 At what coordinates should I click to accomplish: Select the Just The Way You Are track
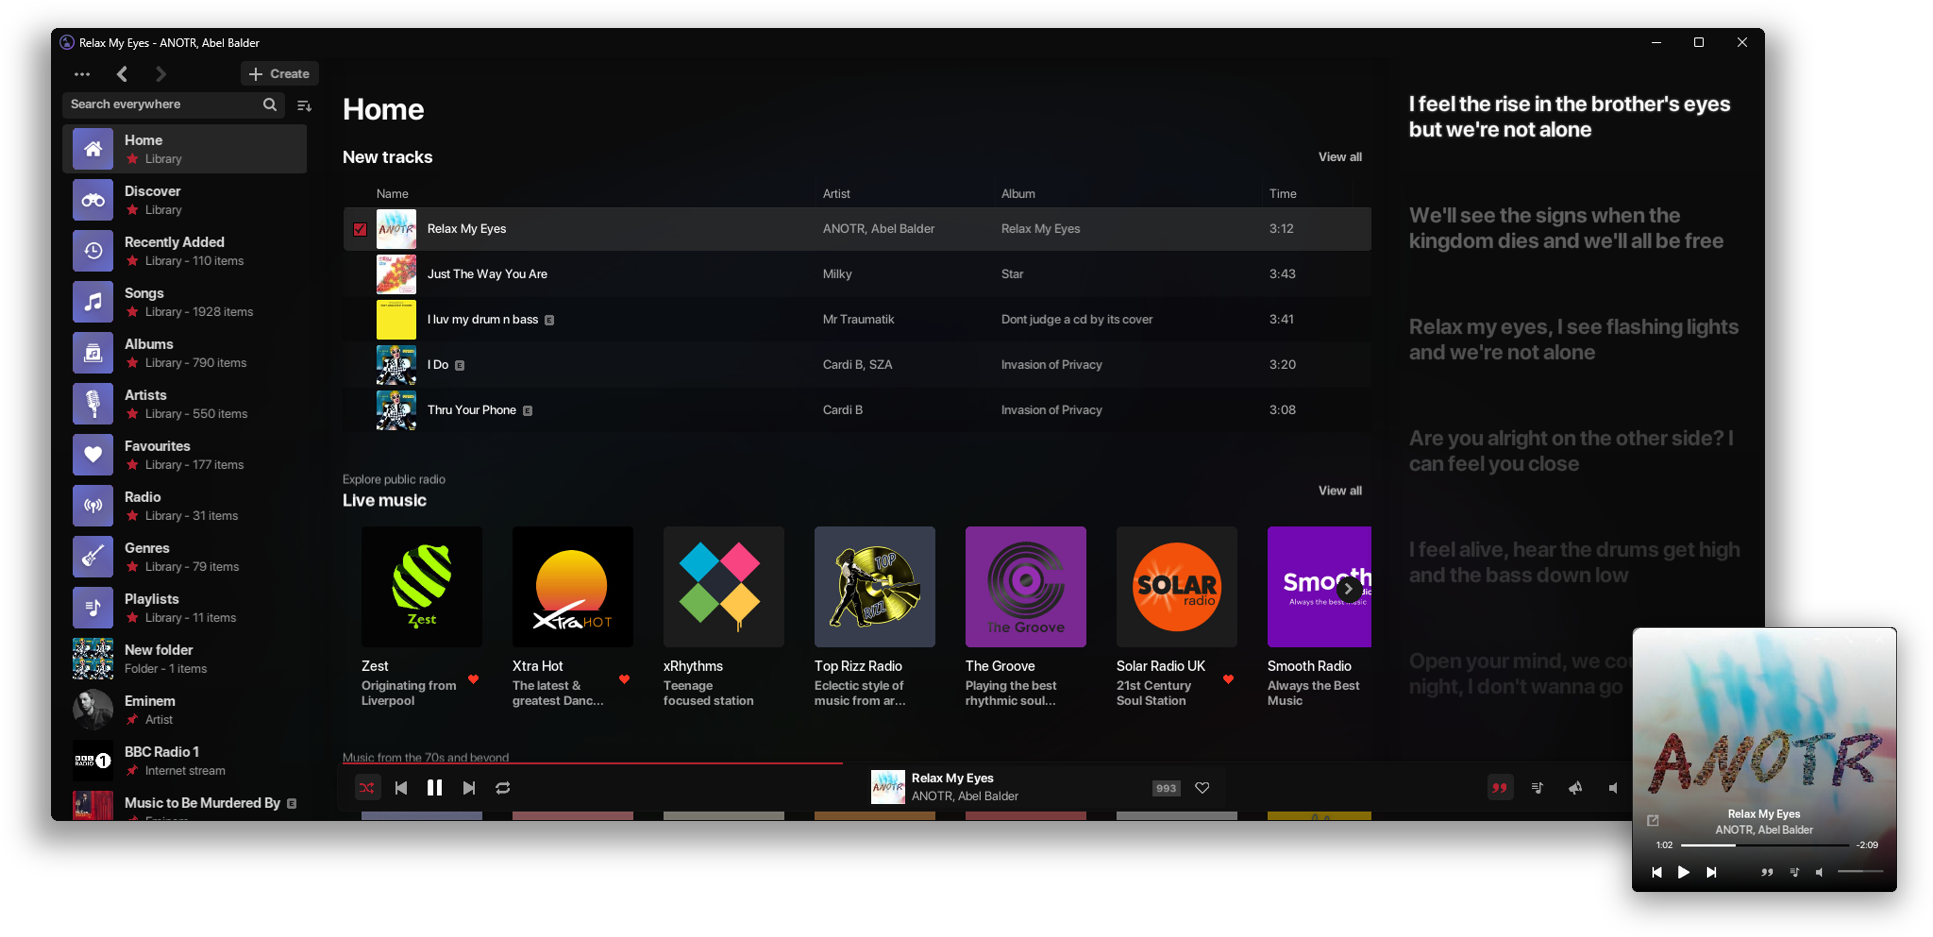coord(857,274)
